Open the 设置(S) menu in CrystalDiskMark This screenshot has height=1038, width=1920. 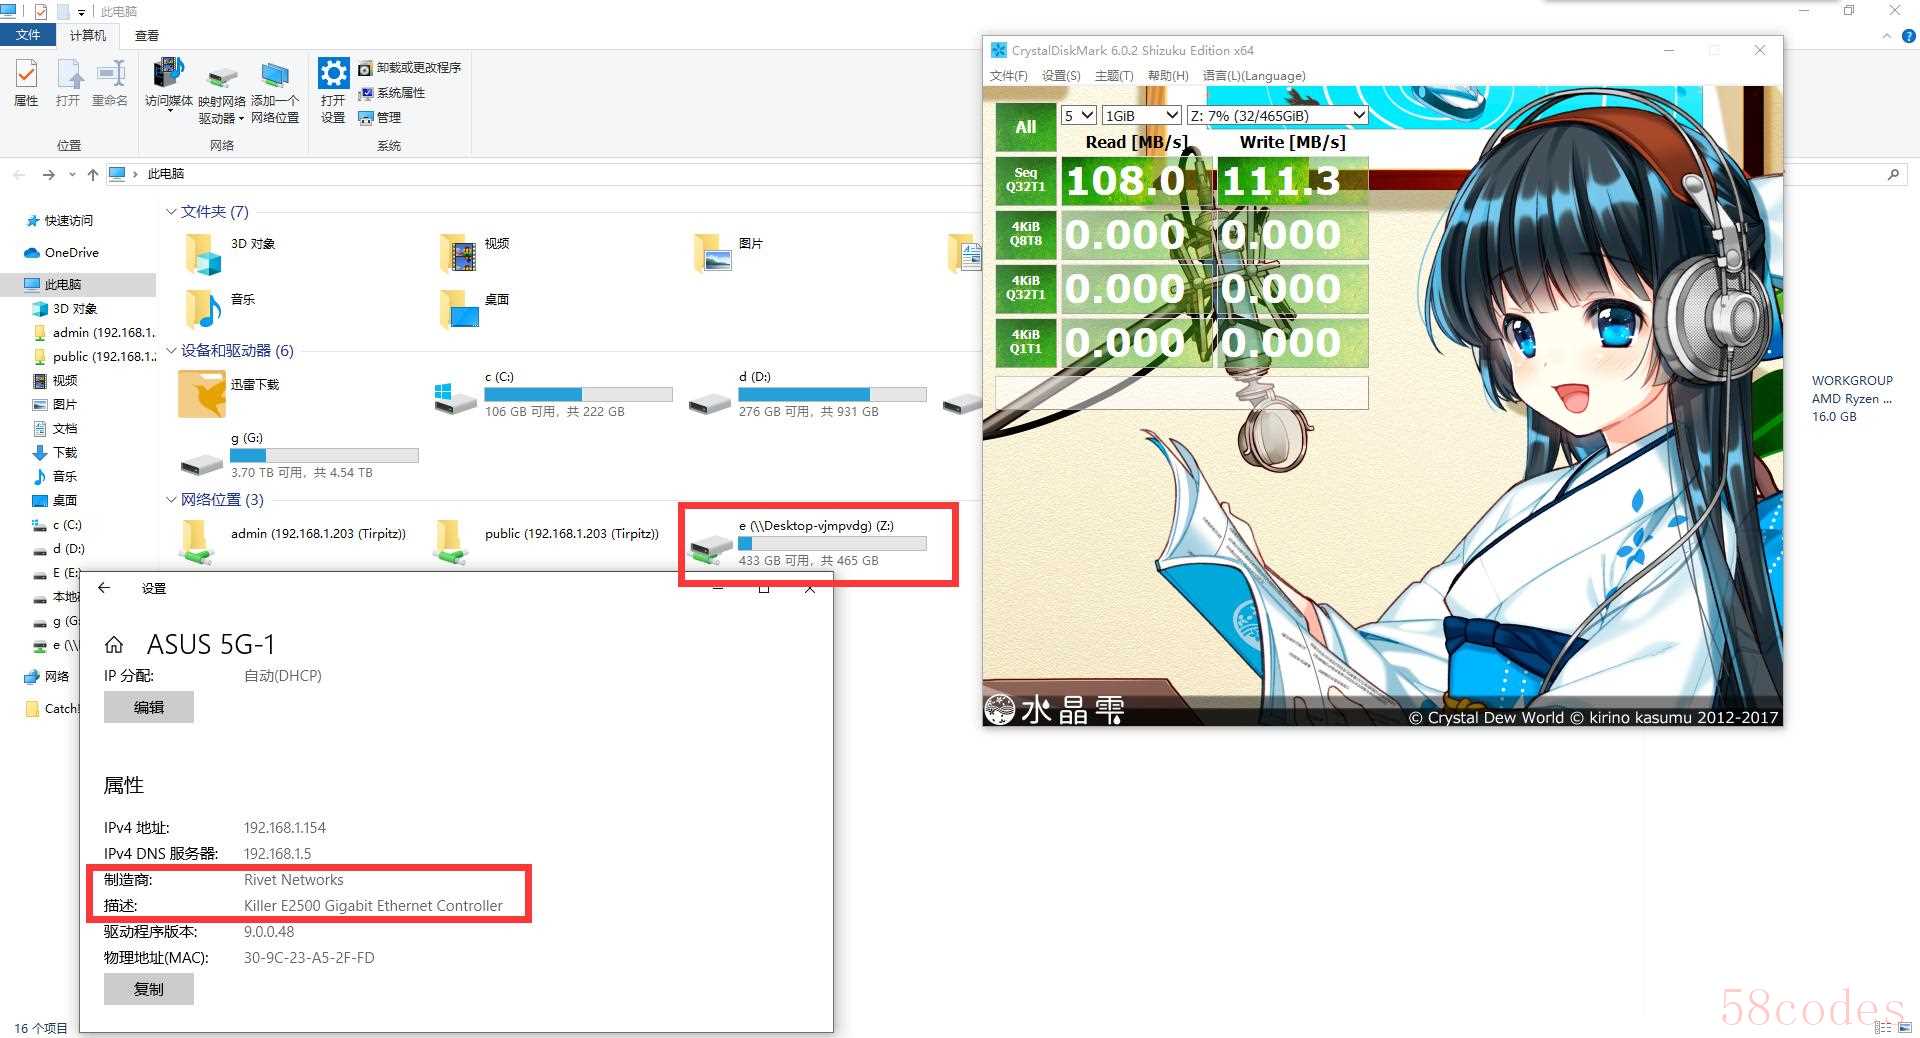tap(1061, 76)
